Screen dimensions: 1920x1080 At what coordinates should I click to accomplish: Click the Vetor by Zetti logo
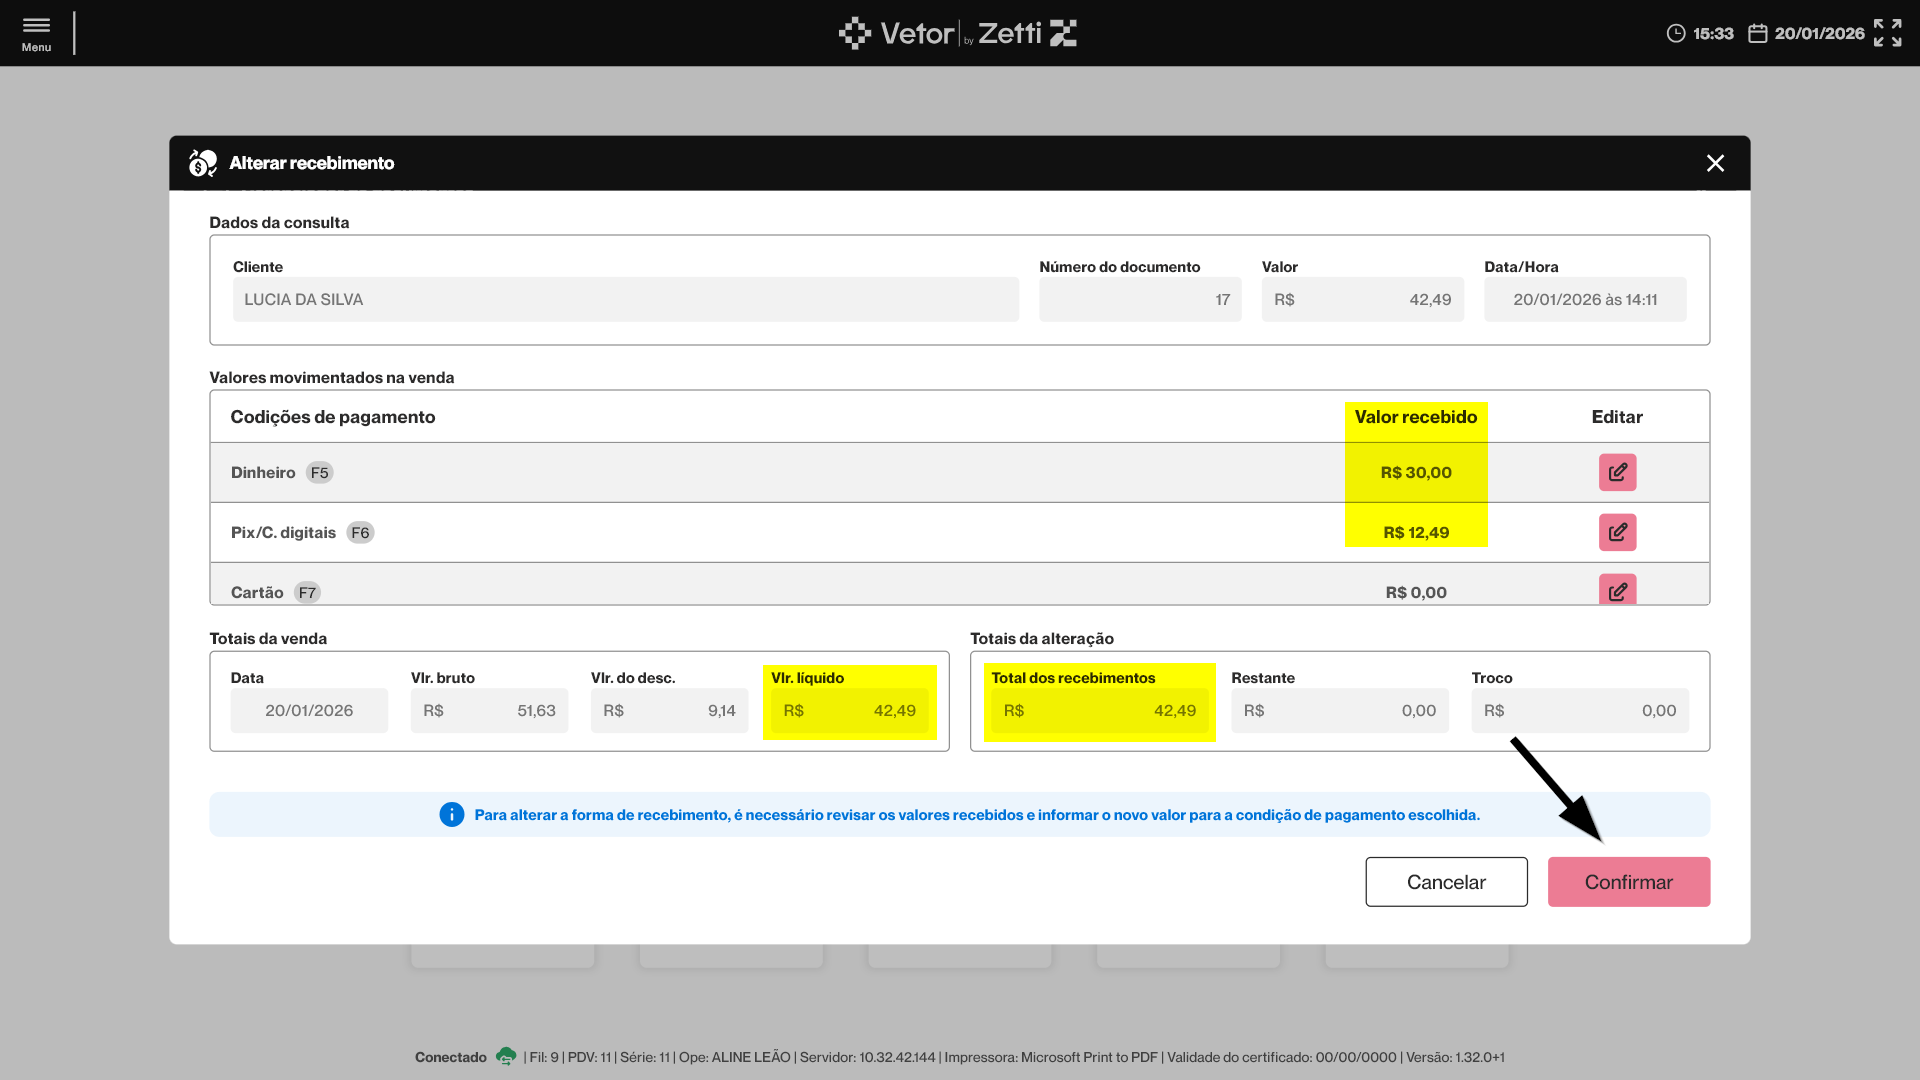(x=958, y=34)
